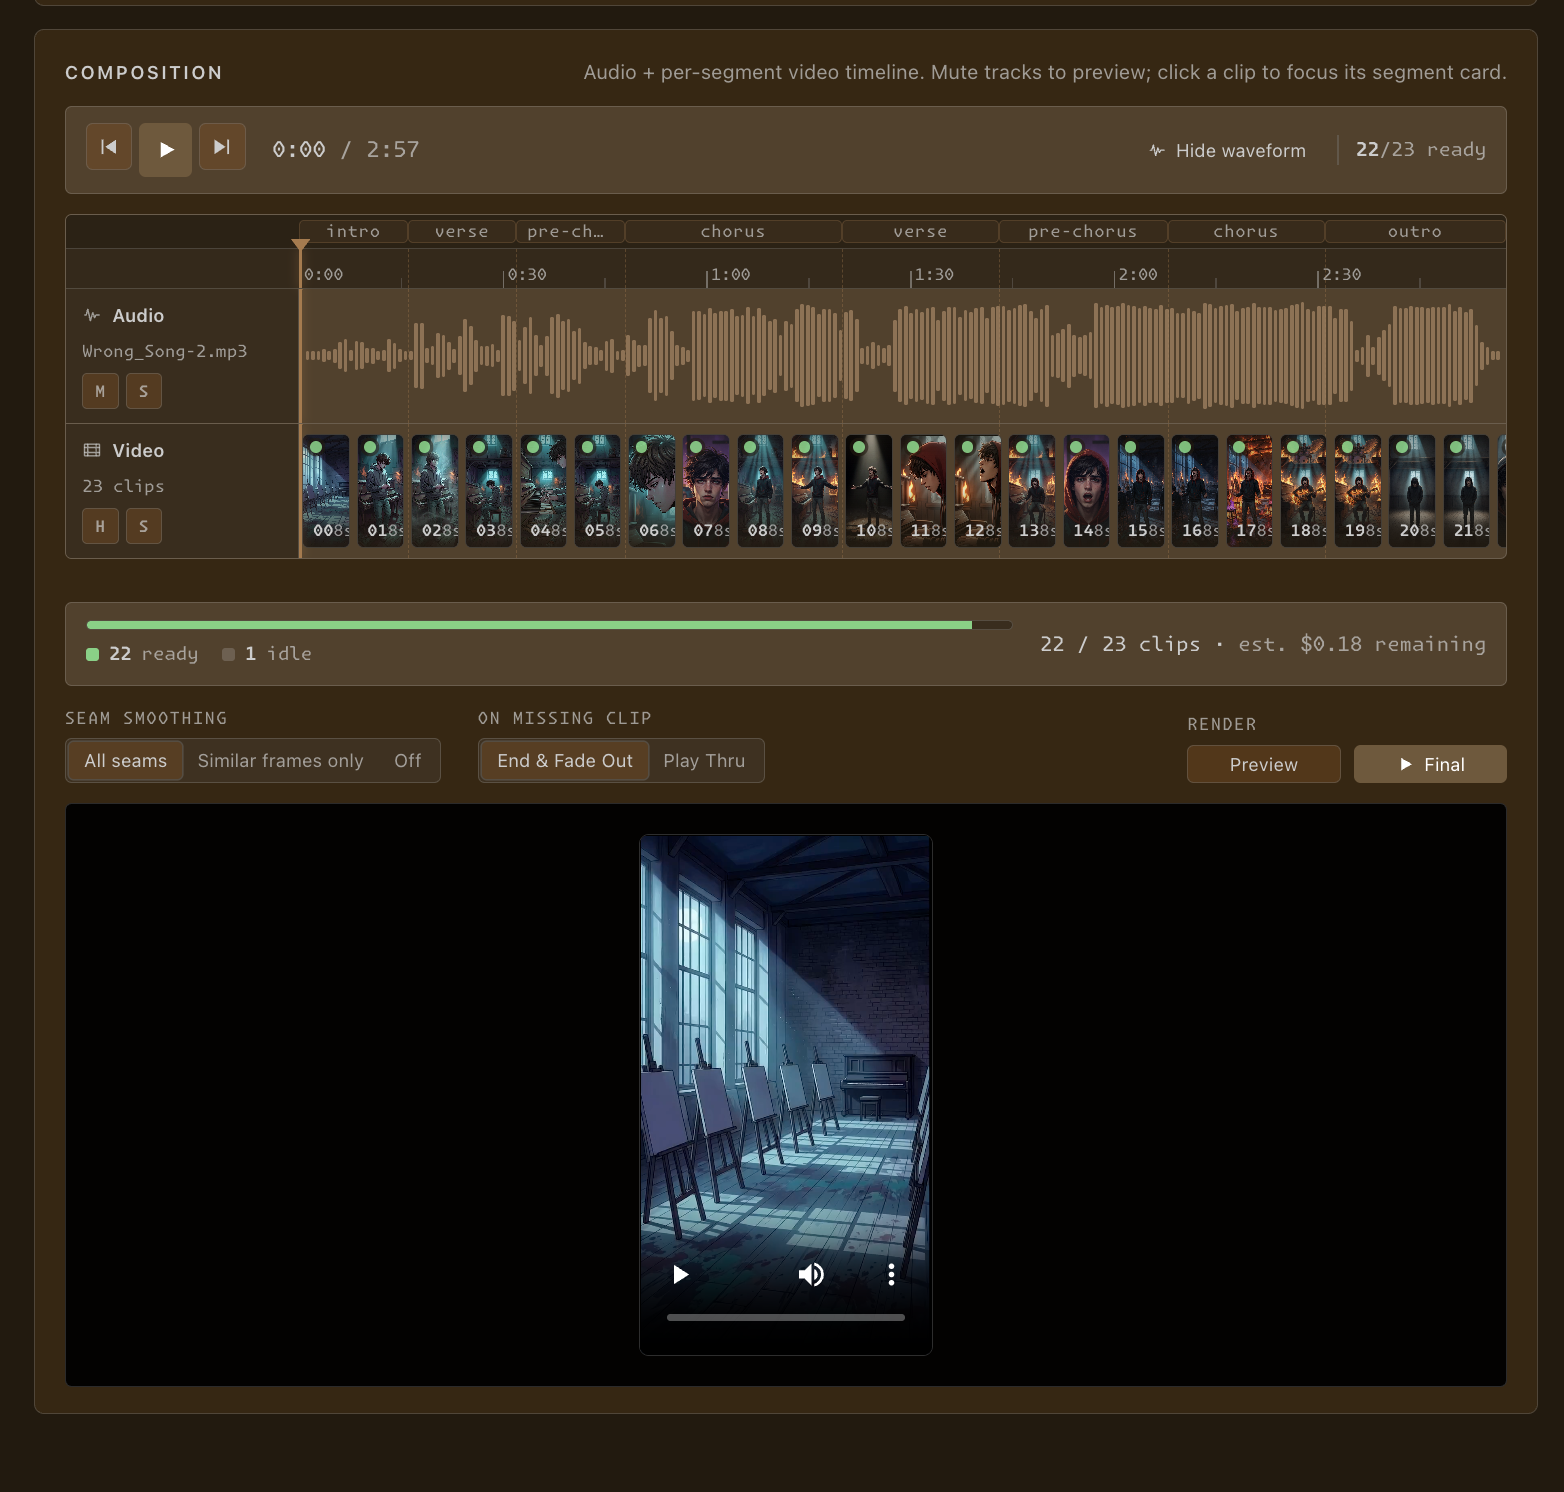The image size is (1564, 1492).
Task: Select the first chorus section label
Action: [733, 231]
